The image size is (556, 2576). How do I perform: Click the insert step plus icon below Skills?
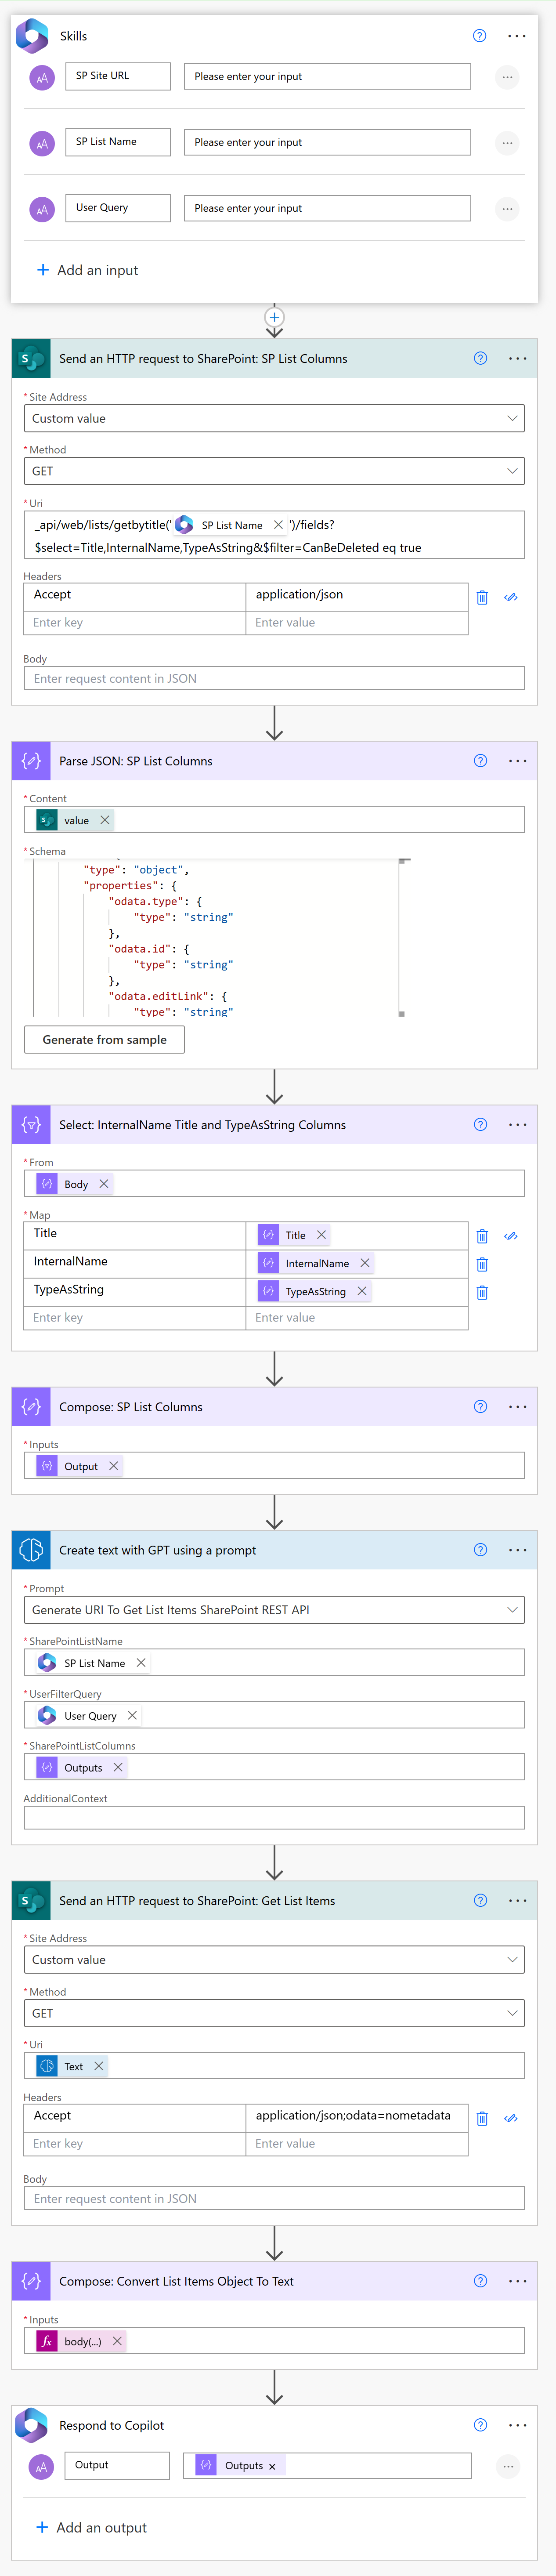(274, 317)
